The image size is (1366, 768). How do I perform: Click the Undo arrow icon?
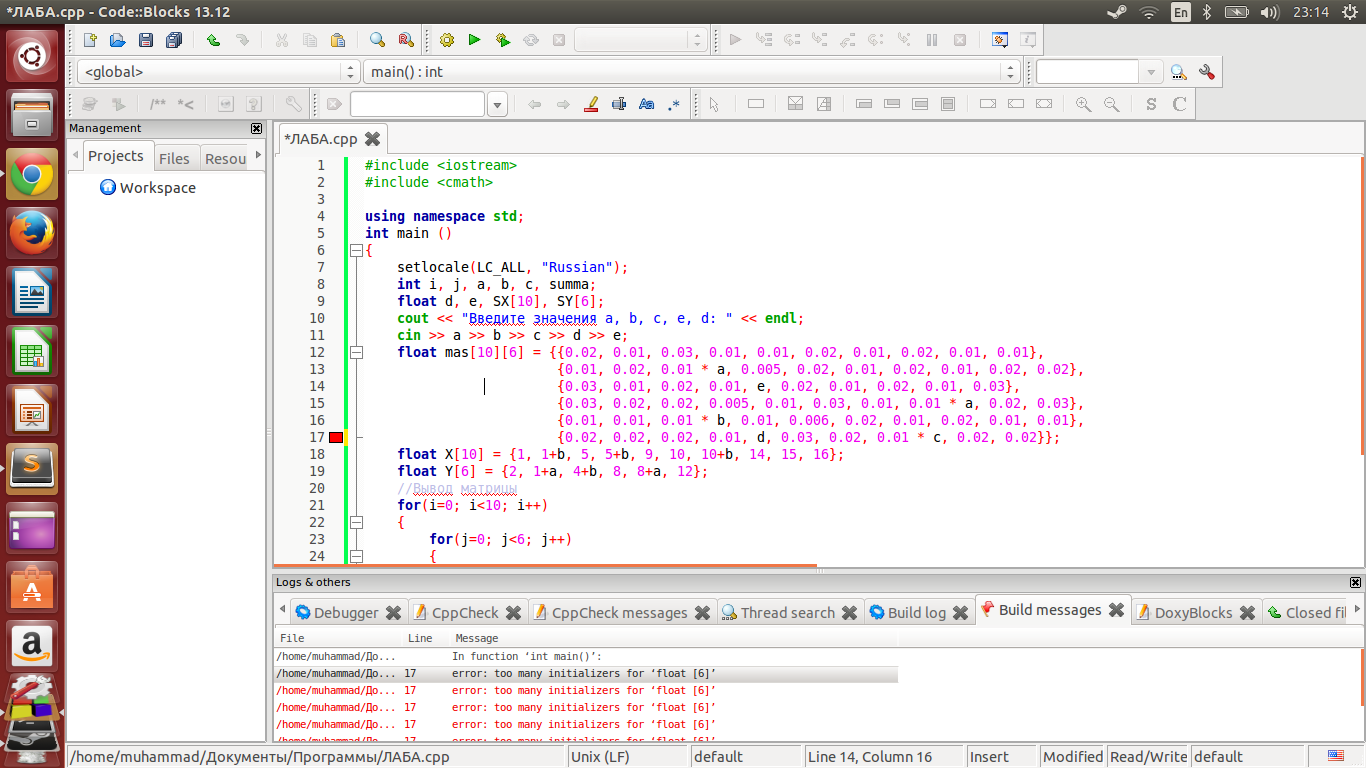[x=213, y=40]
